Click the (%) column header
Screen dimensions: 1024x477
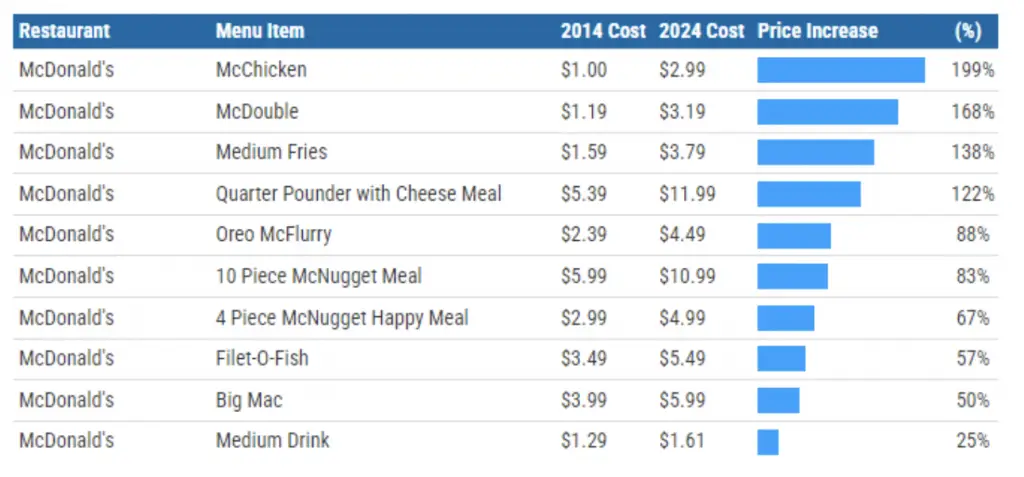967,31
